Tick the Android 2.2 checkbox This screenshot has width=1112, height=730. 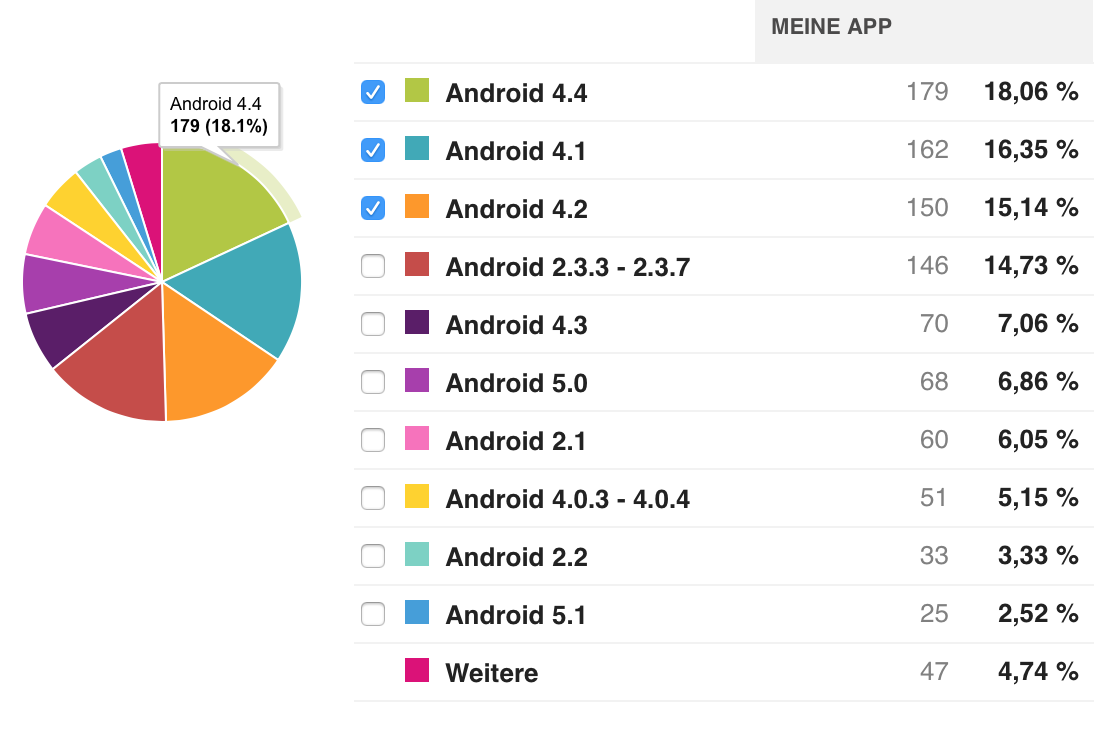pos(373,556)
